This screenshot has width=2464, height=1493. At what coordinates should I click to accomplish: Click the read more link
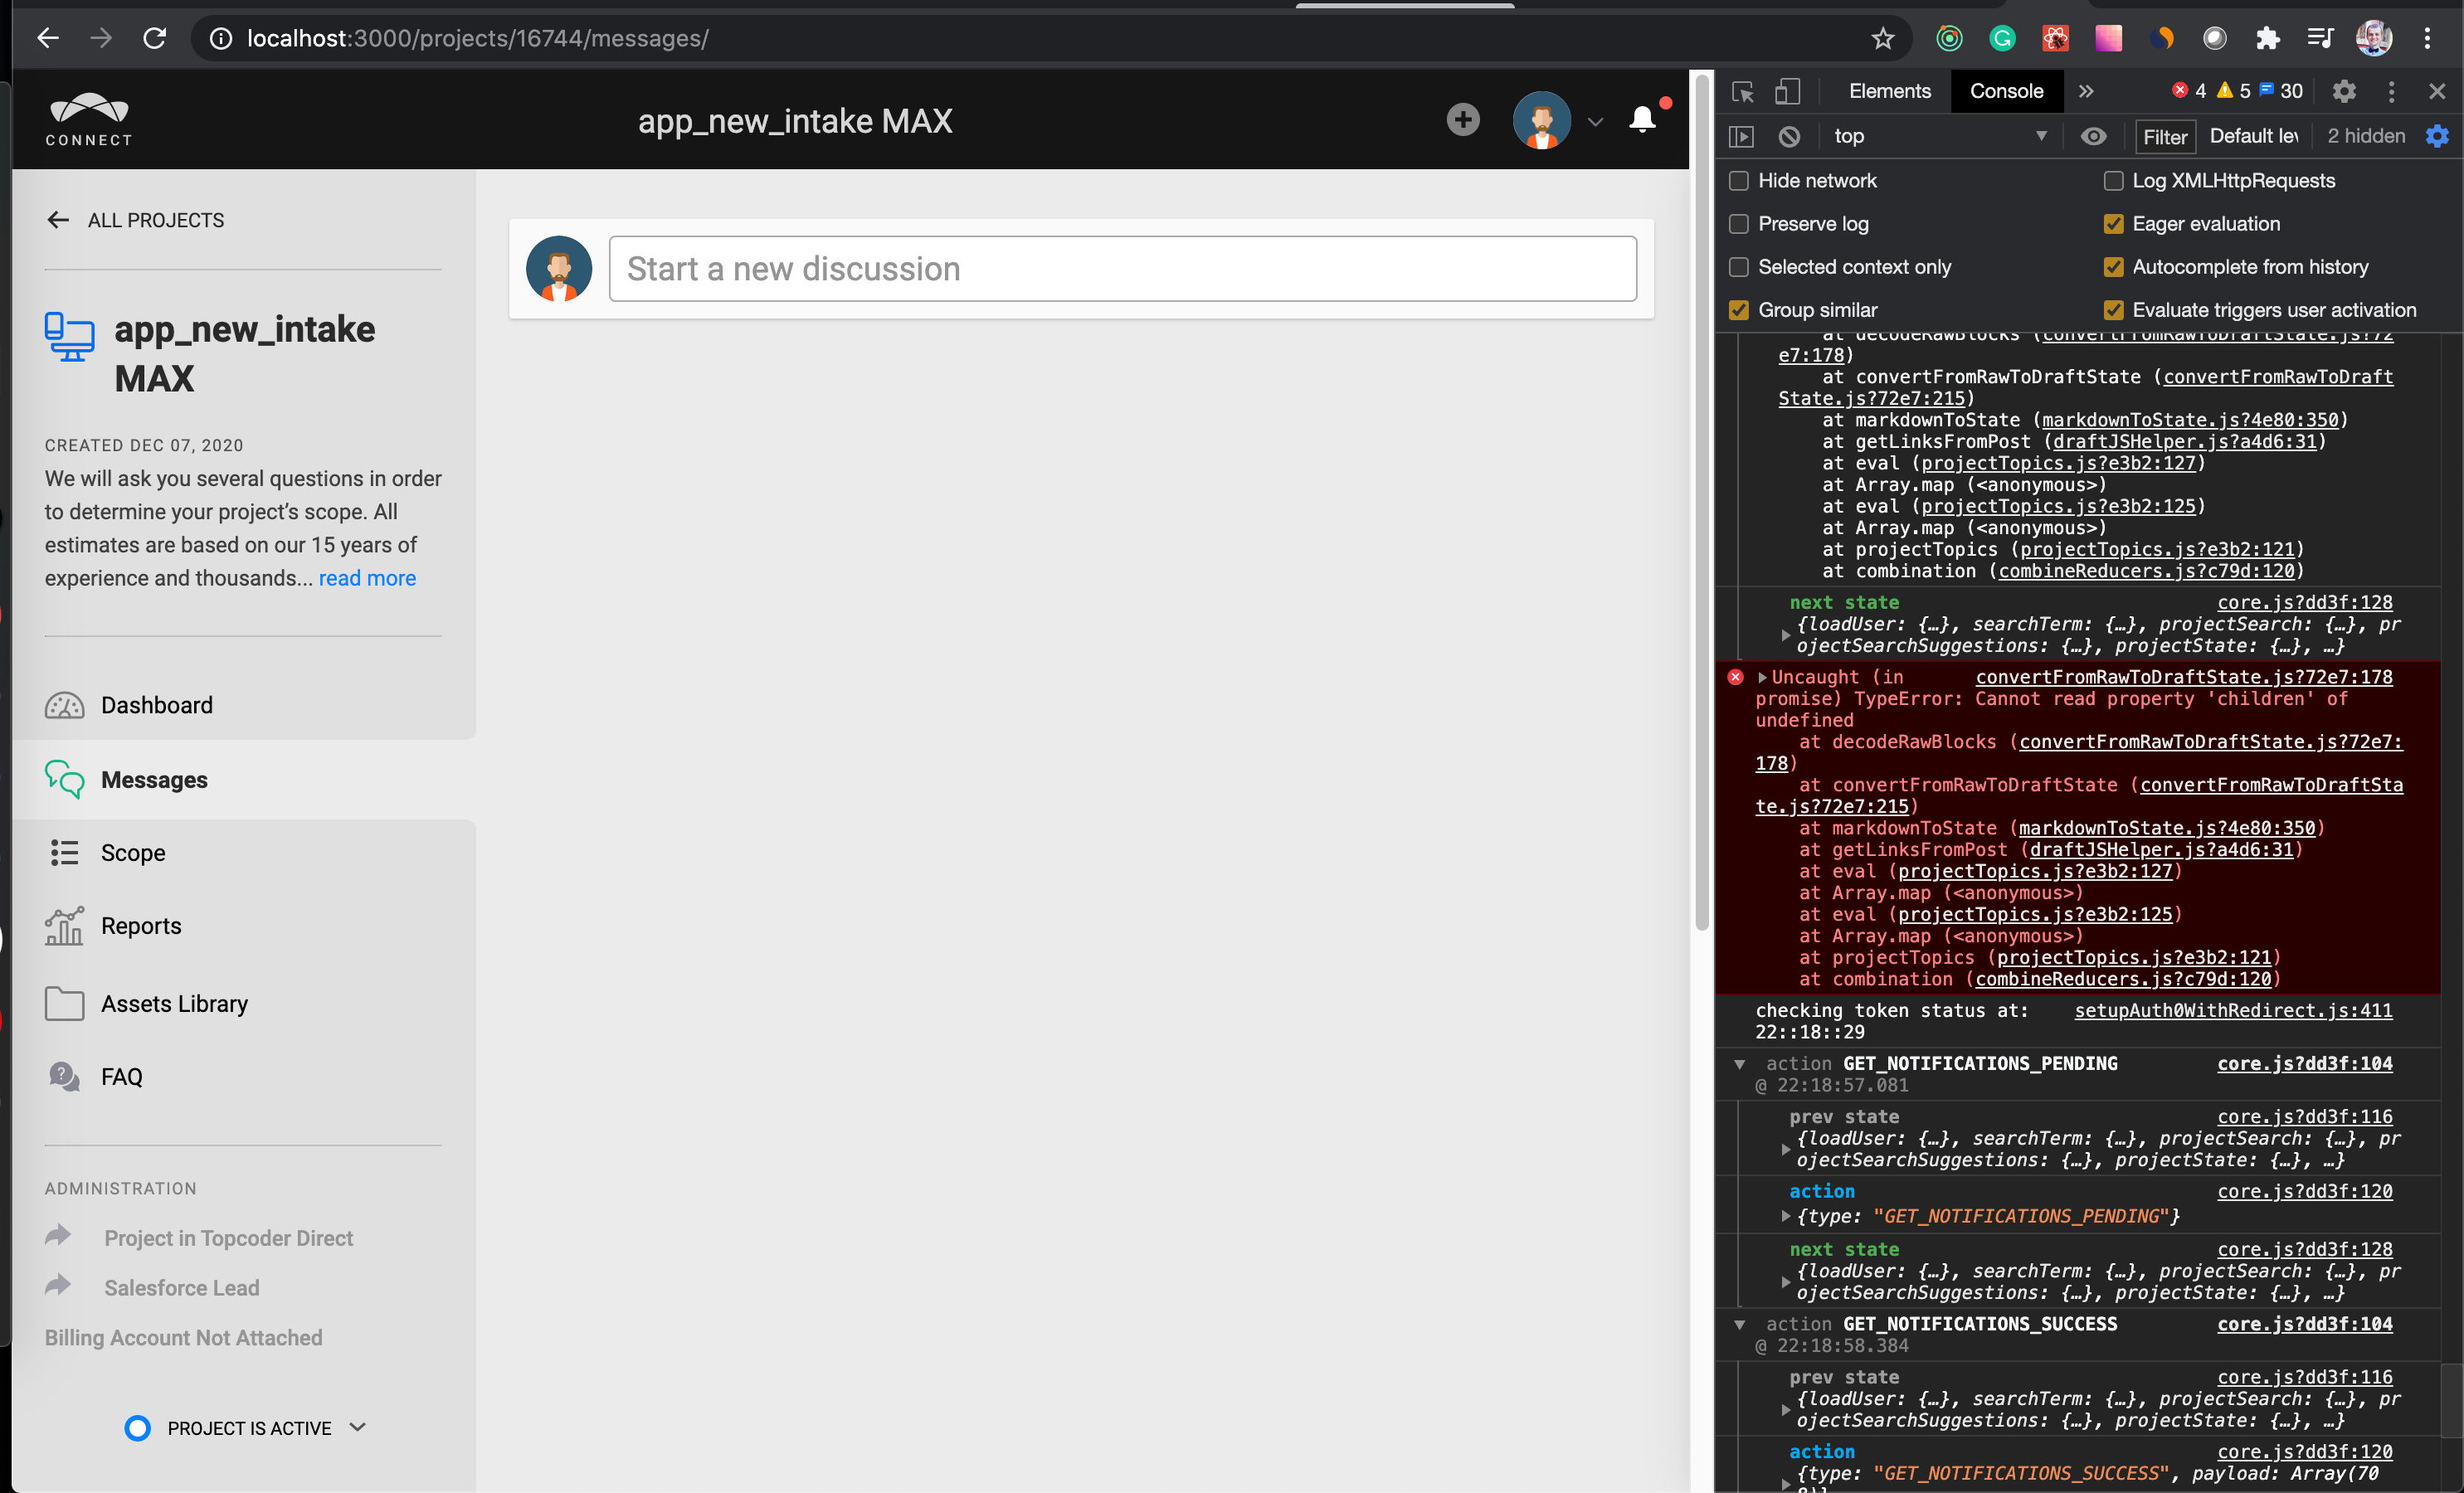coord(367,578)
